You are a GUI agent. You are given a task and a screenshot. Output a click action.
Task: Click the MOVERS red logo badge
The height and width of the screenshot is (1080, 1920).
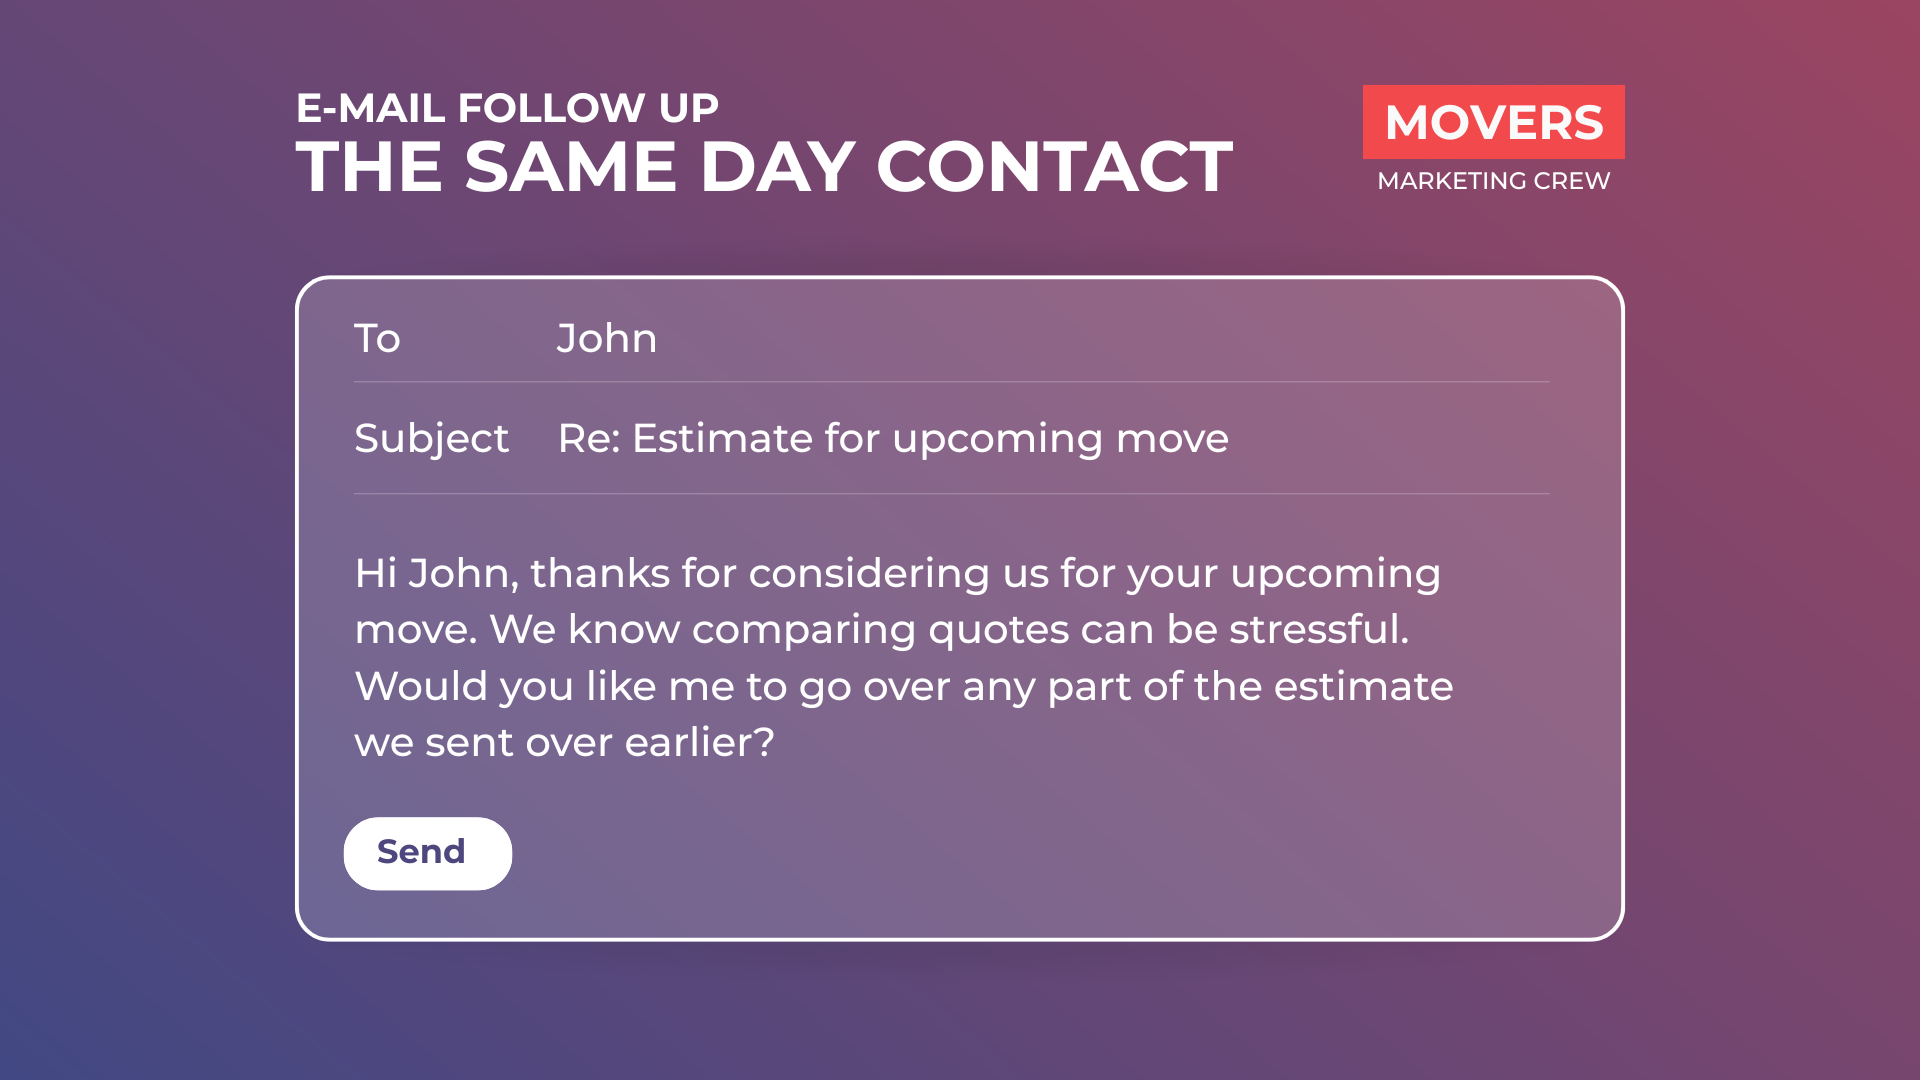tap(1493, 122)
